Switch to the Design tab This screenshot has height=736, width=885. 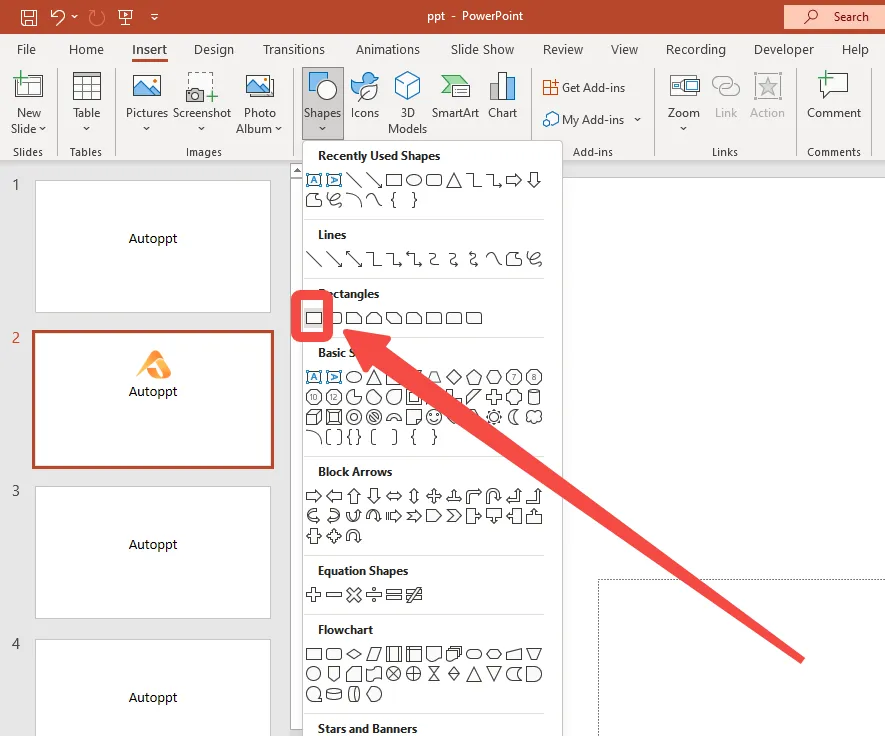pyautogui.click(x=214, y=50)
